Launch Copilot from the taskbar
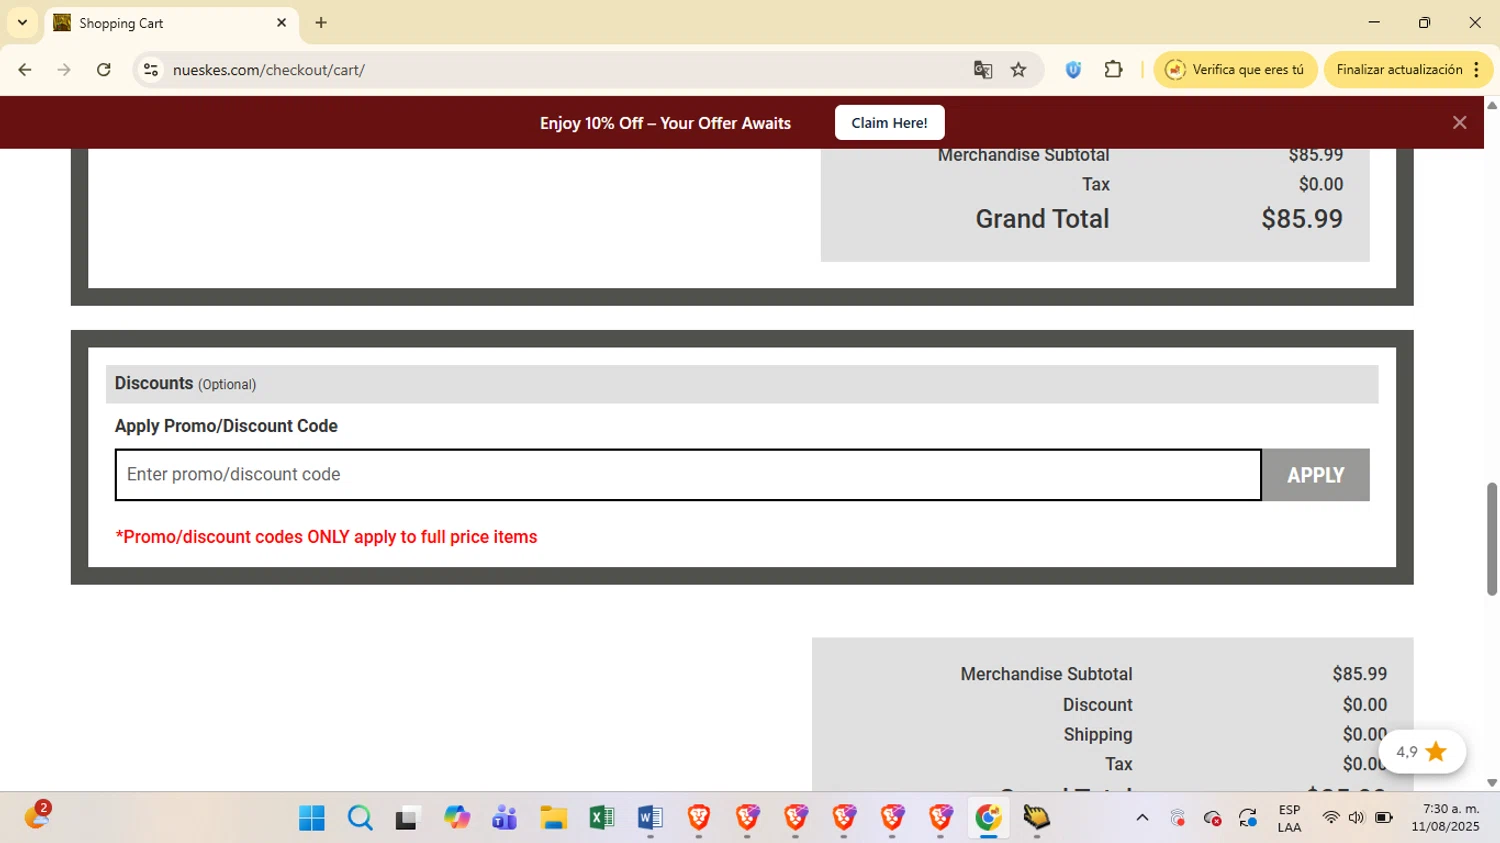Viewport: 1500px width, 843px height. click(x=457, y=818)
